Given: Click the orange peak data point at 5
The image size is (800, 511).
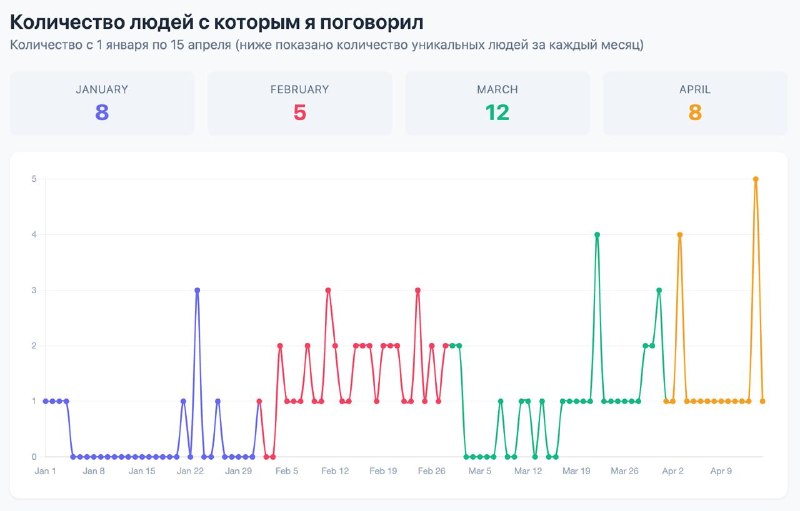Looking at the screenshot, I should 756,179.
